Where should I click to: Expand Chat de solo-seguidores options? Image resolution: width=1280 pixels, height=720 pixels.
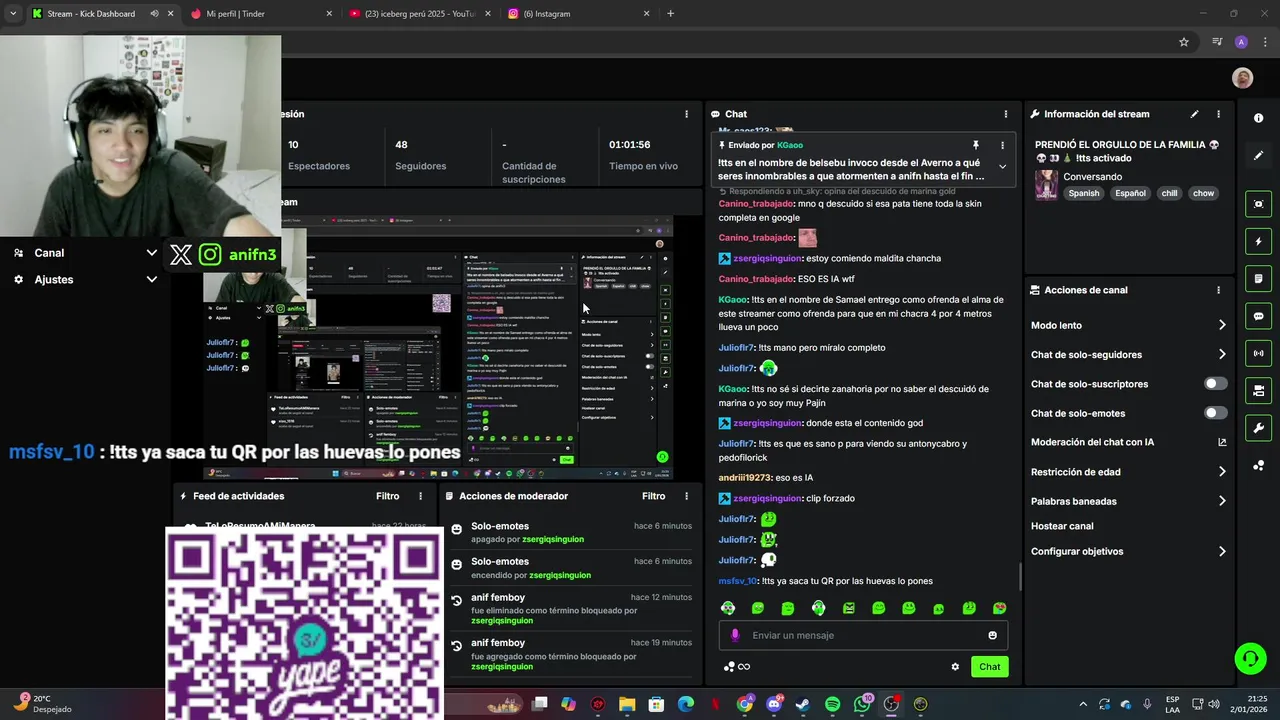click(1222, 354)
